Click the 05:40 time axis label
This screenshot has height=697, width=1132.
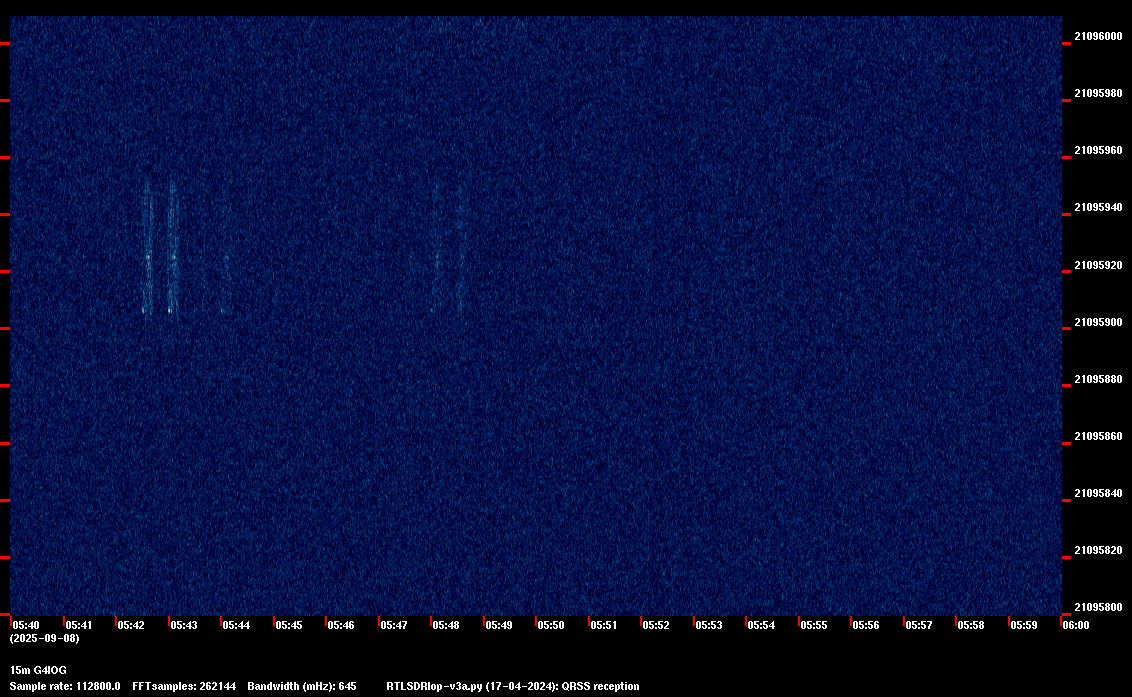coord(26,625)
